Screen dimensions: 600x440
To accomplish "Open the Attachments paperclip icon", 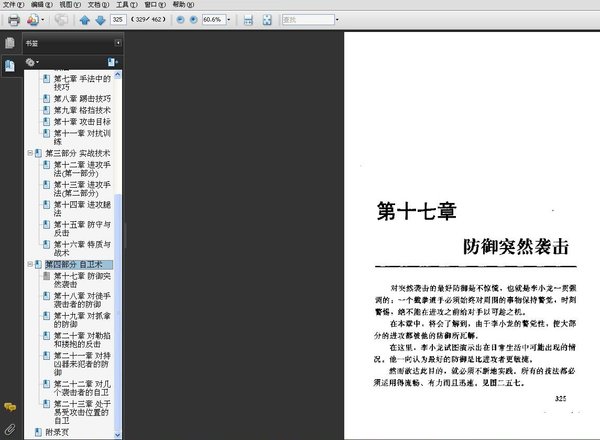I will (x=10, y=429).
